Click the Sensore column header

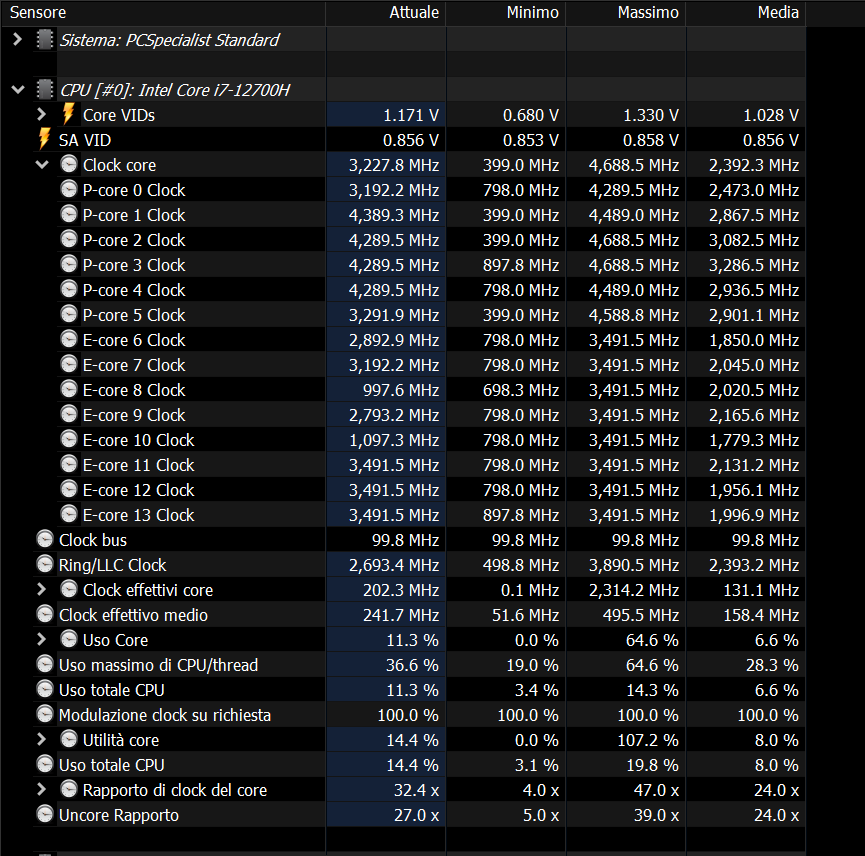pos(164,13)
